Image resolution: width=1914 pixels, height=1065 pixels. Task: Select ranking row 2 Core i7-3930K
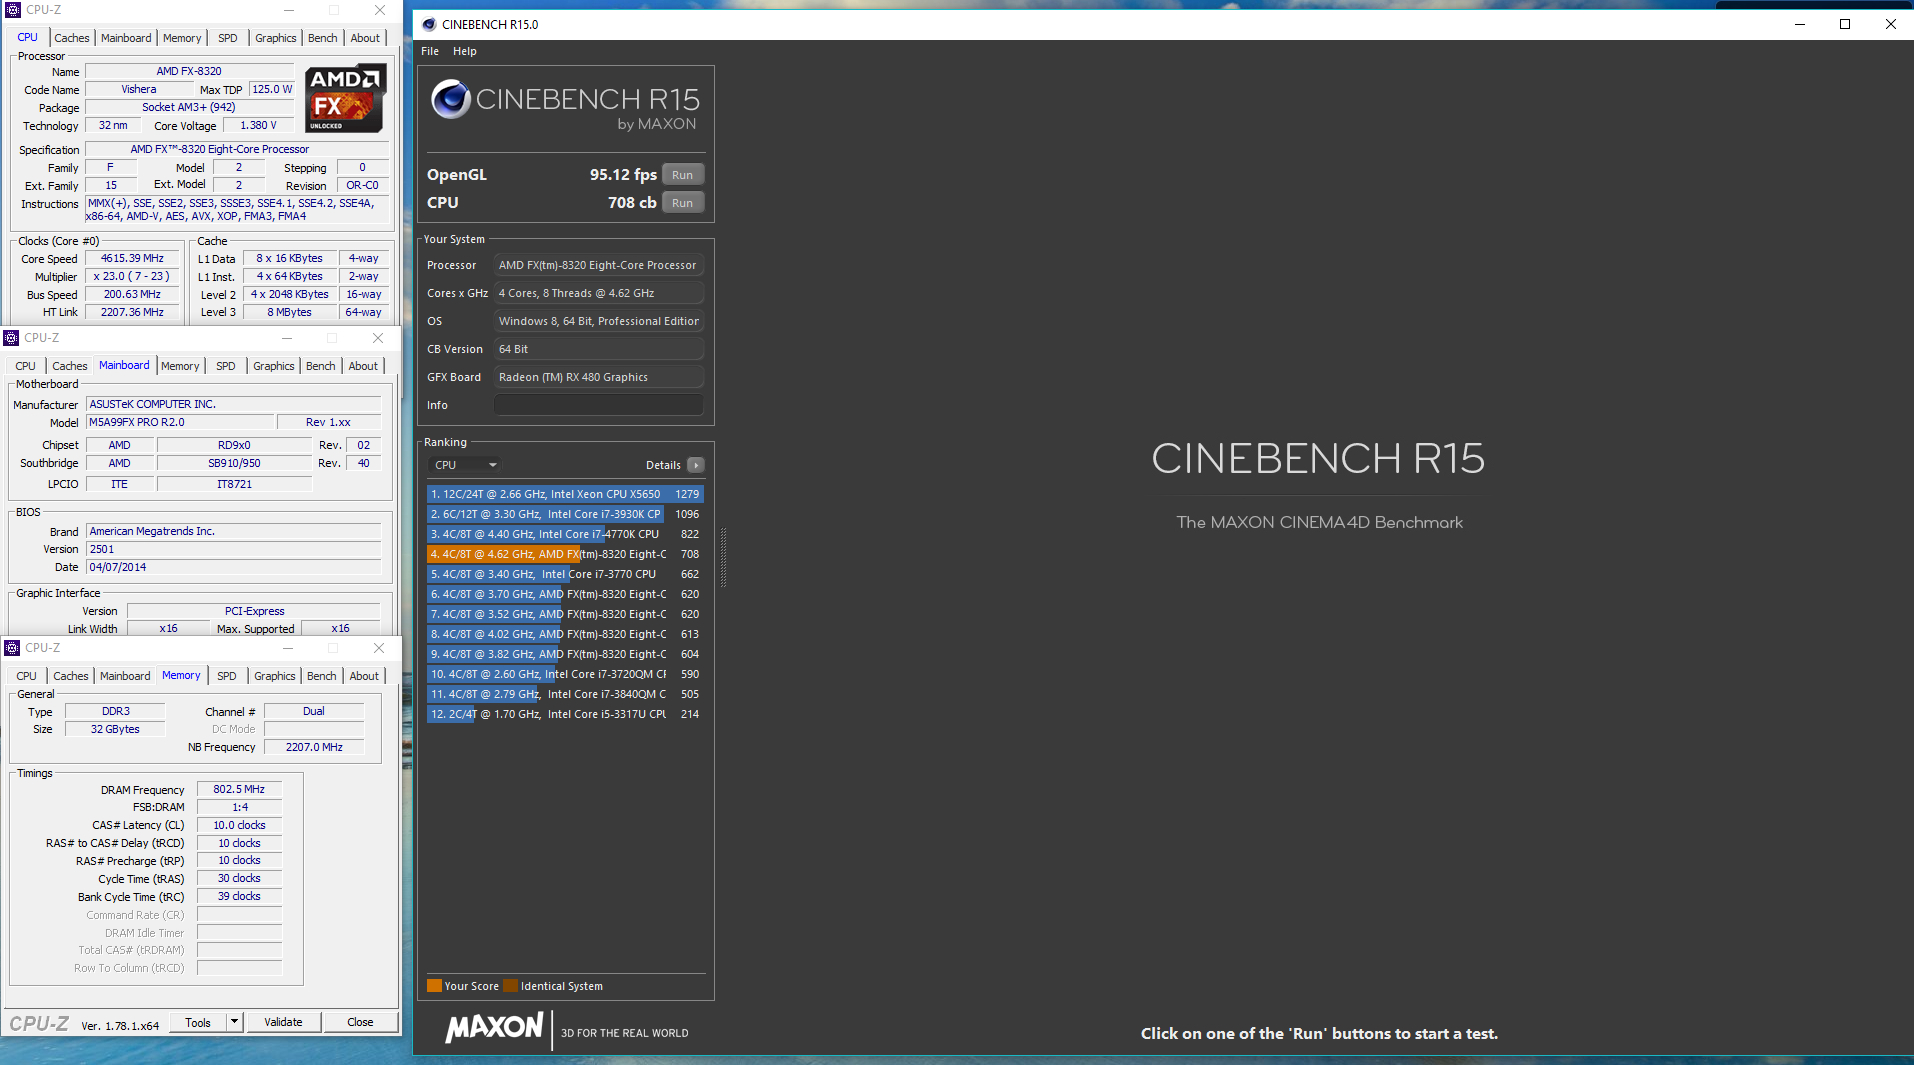(565, 514)
